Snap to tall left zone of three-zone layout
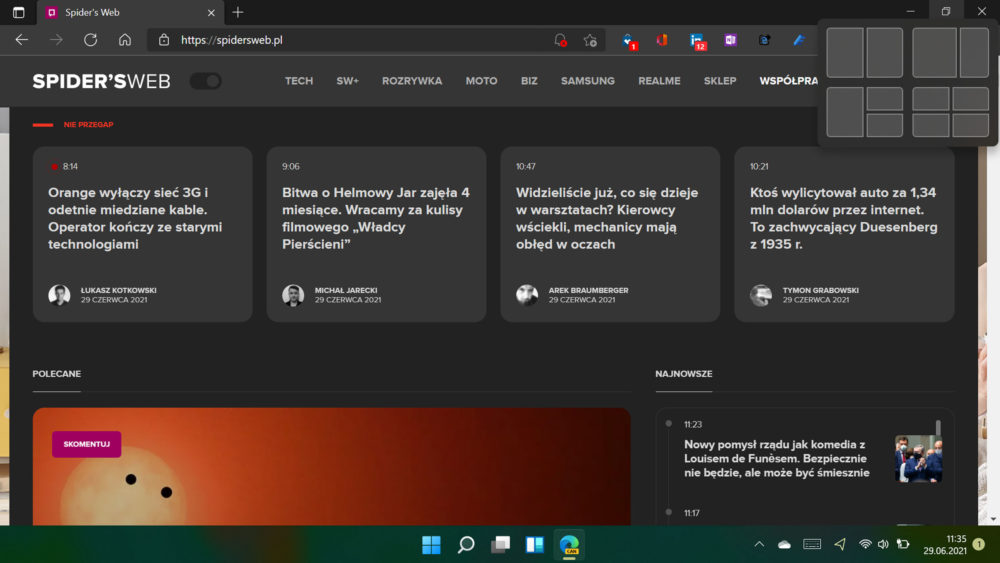 point(845,112)
